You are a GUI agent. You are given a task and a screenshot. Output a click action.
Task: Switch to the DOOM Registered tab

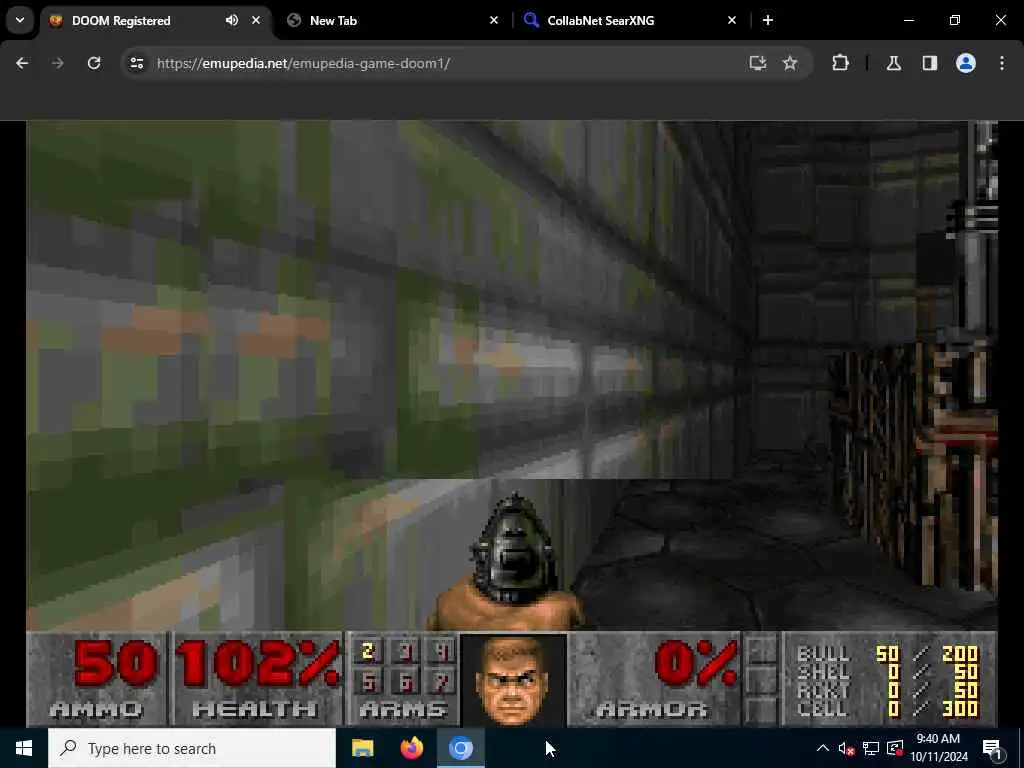point(155,20)
